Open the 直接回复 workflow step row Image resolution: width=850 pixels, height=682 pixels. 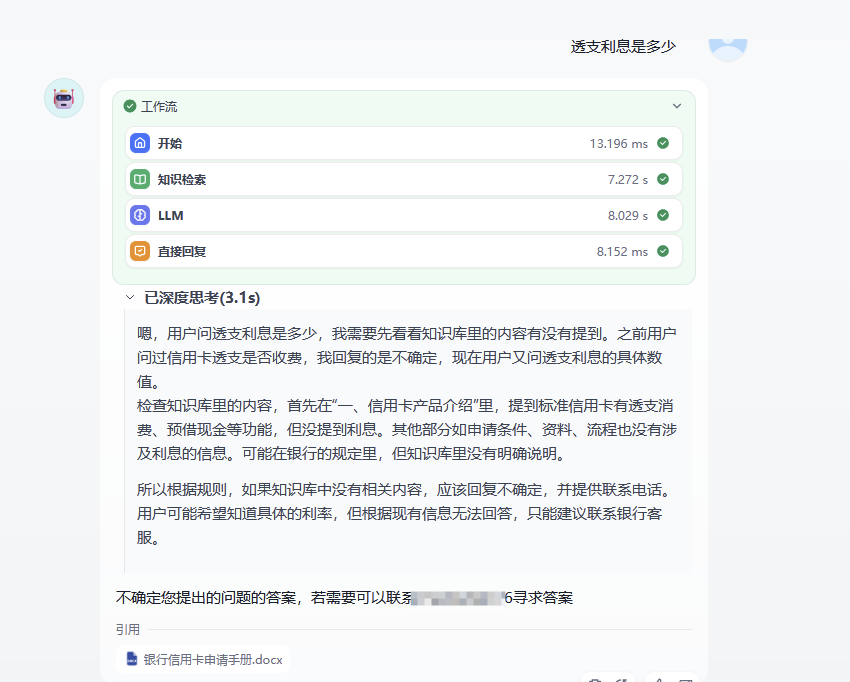(x=403, y=252)
